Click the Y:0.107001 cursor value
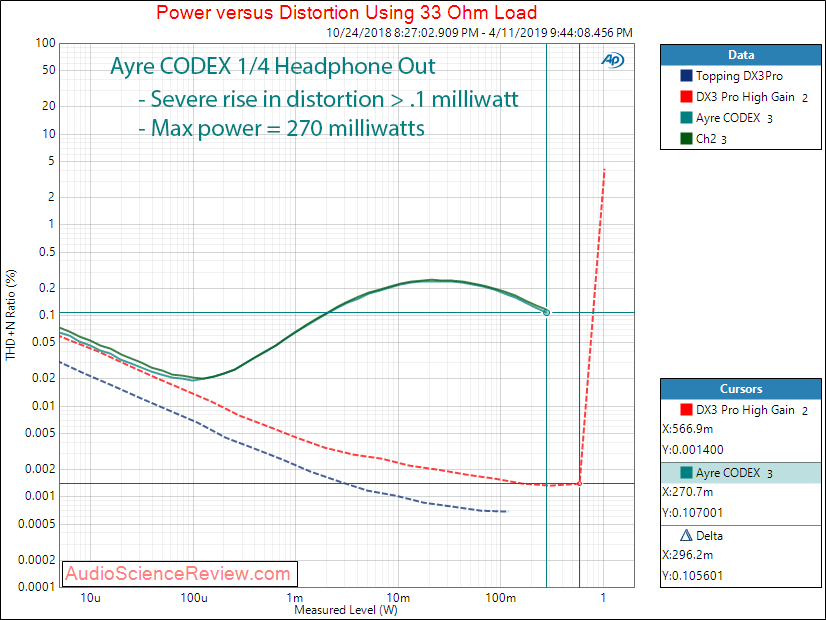Image resolution: width=826 pixels, height=620 pixels. pyautogui.click(x=693, y=513)
